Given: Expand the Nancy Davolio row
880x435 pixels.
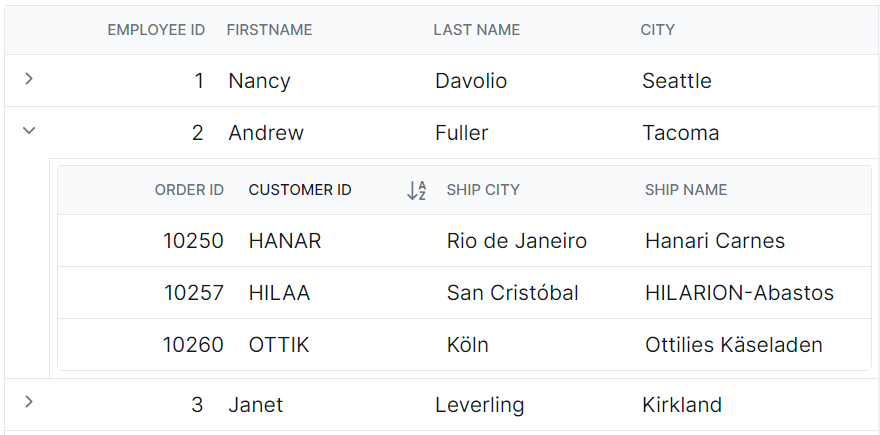Looking at the screenshot, I should pyautogui.click(x=29, y=79).
